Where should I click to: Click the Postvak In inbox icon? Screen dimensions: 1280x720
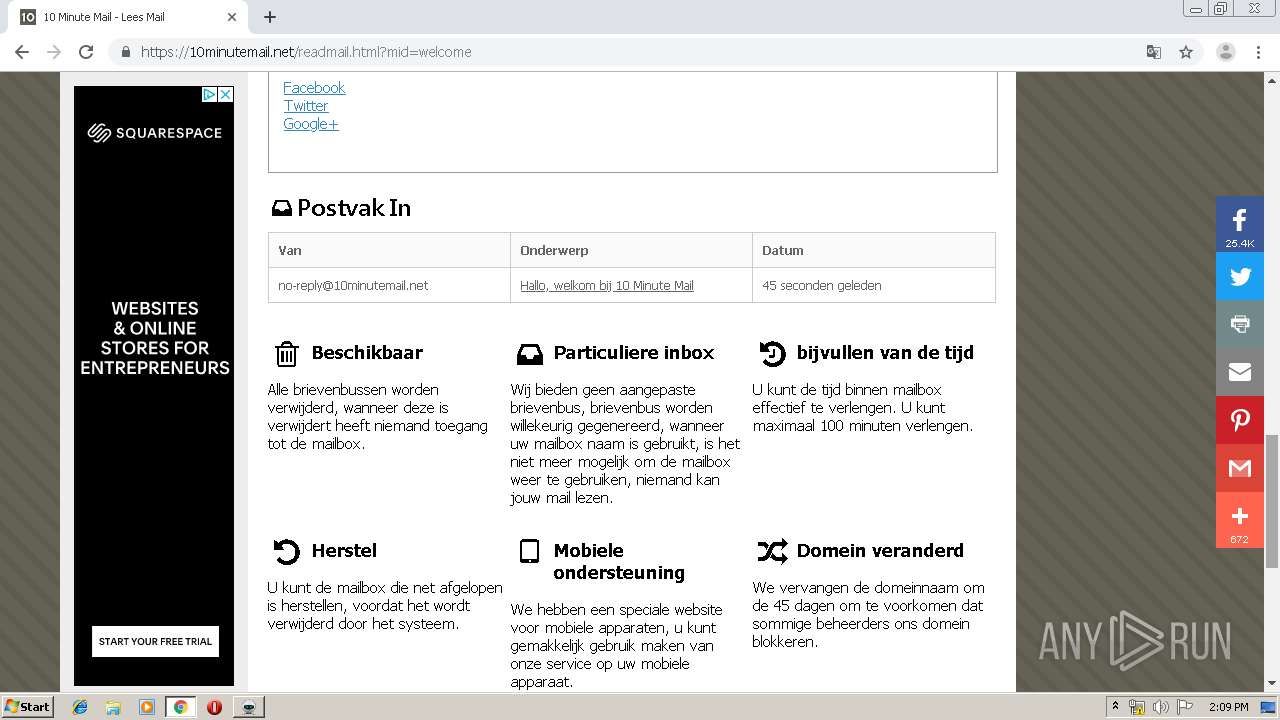pos(281,208)
